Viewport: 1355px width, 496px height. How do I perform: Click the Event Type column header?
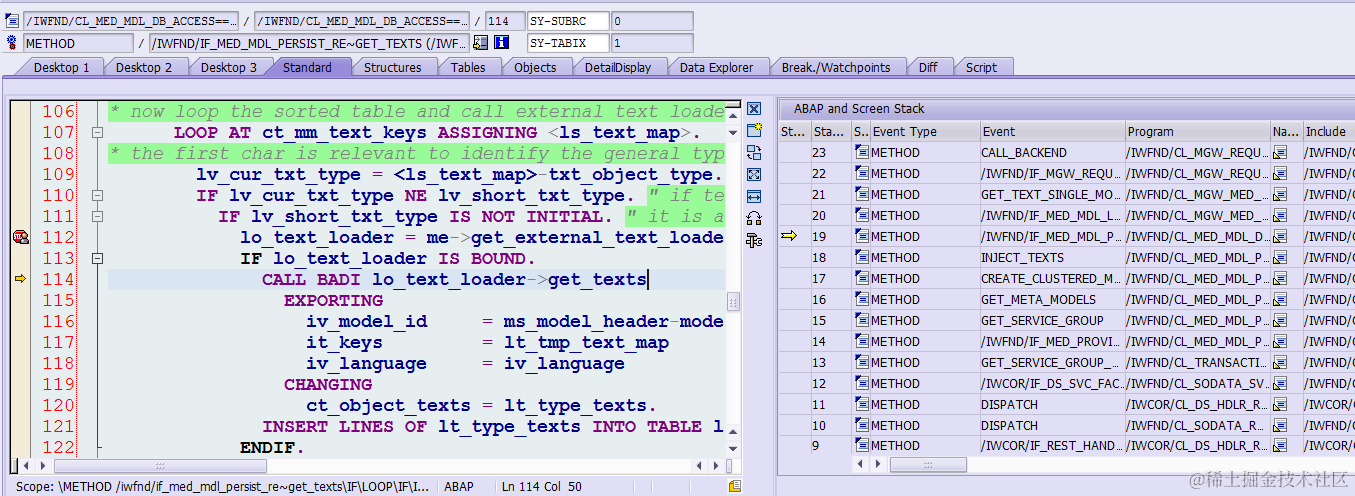[924, 131]
